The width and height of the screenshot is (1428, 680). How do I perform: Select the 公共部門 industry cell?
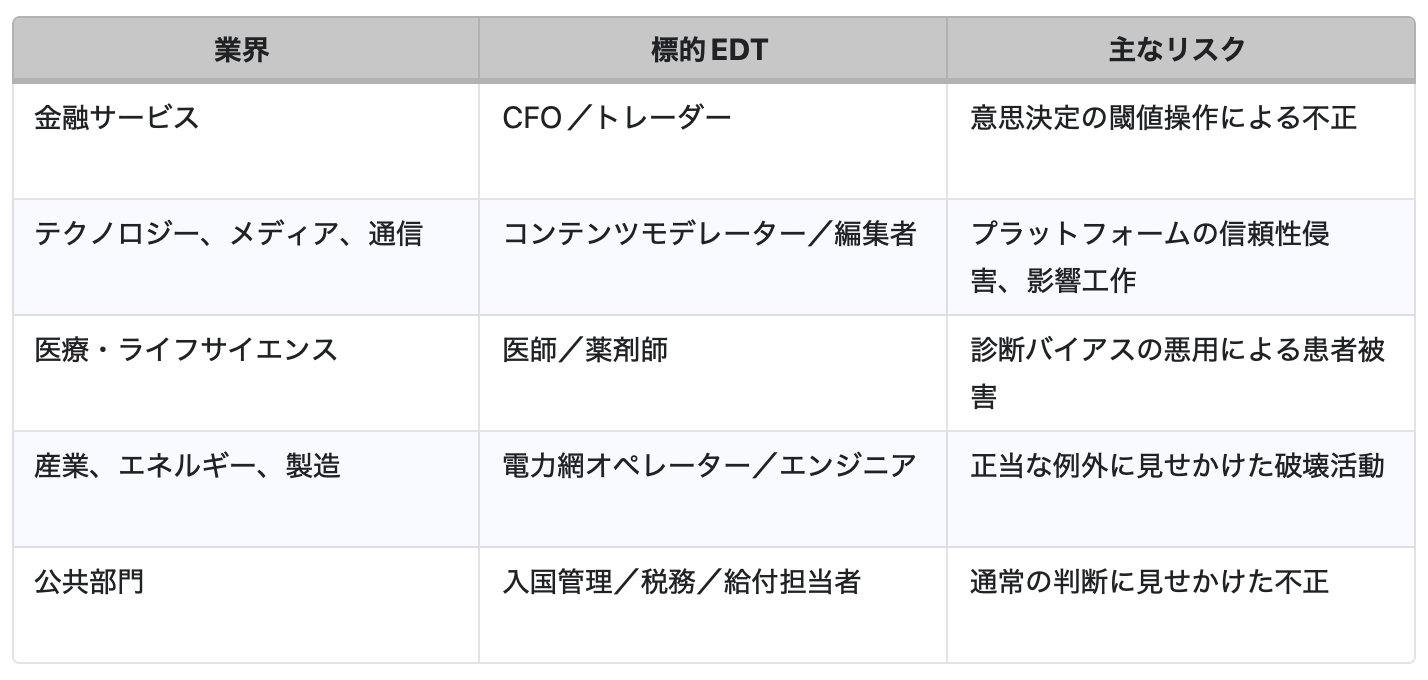[x=89, y=582]
